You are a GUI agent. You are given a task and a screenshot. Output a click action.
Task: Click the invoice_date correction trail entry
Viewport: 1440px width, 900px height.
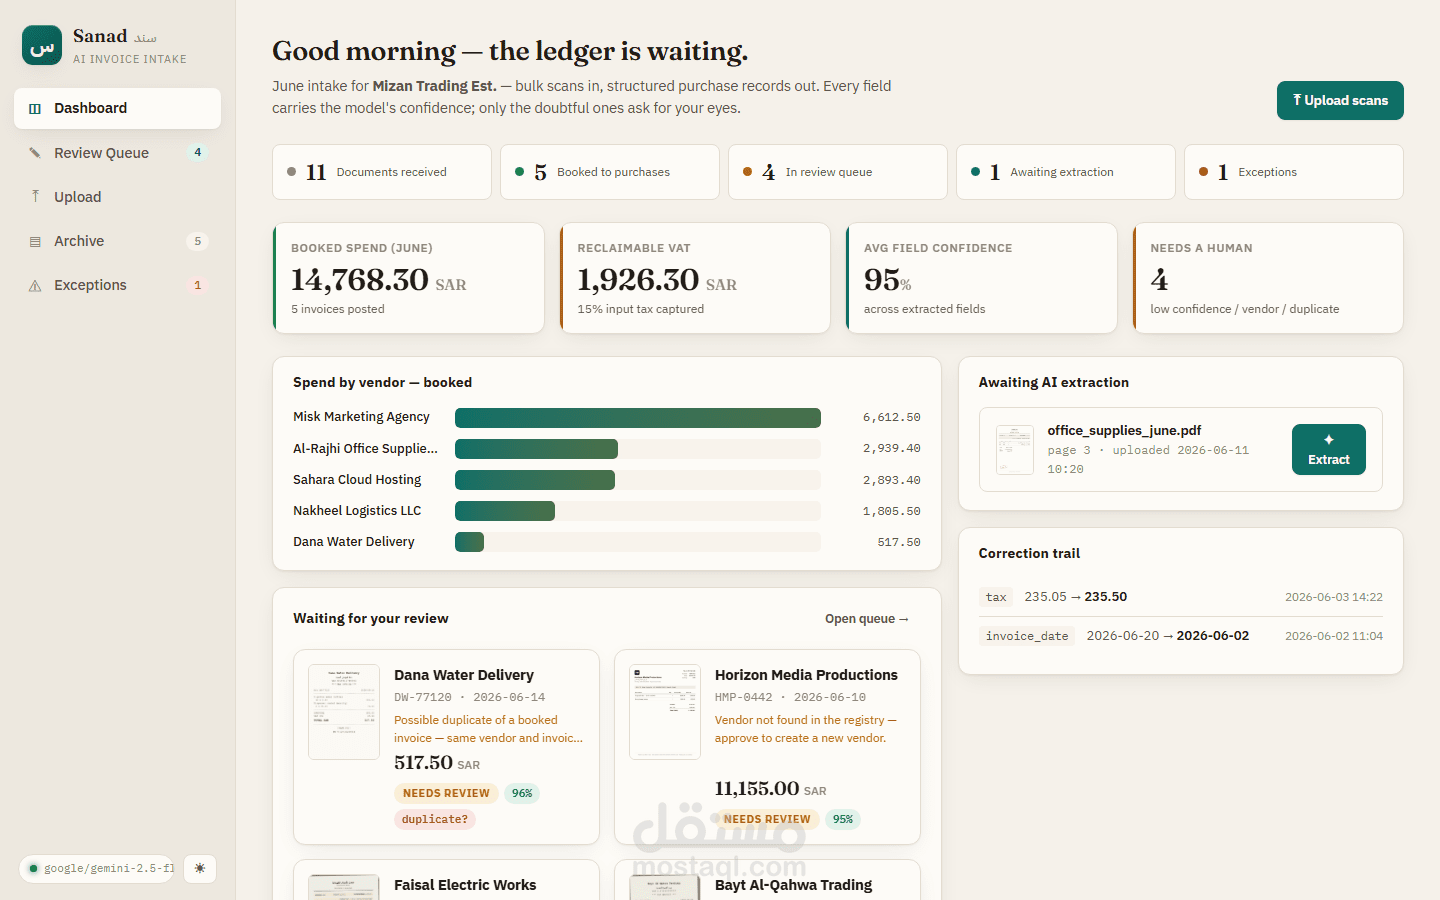click(x=1181, y=636)
